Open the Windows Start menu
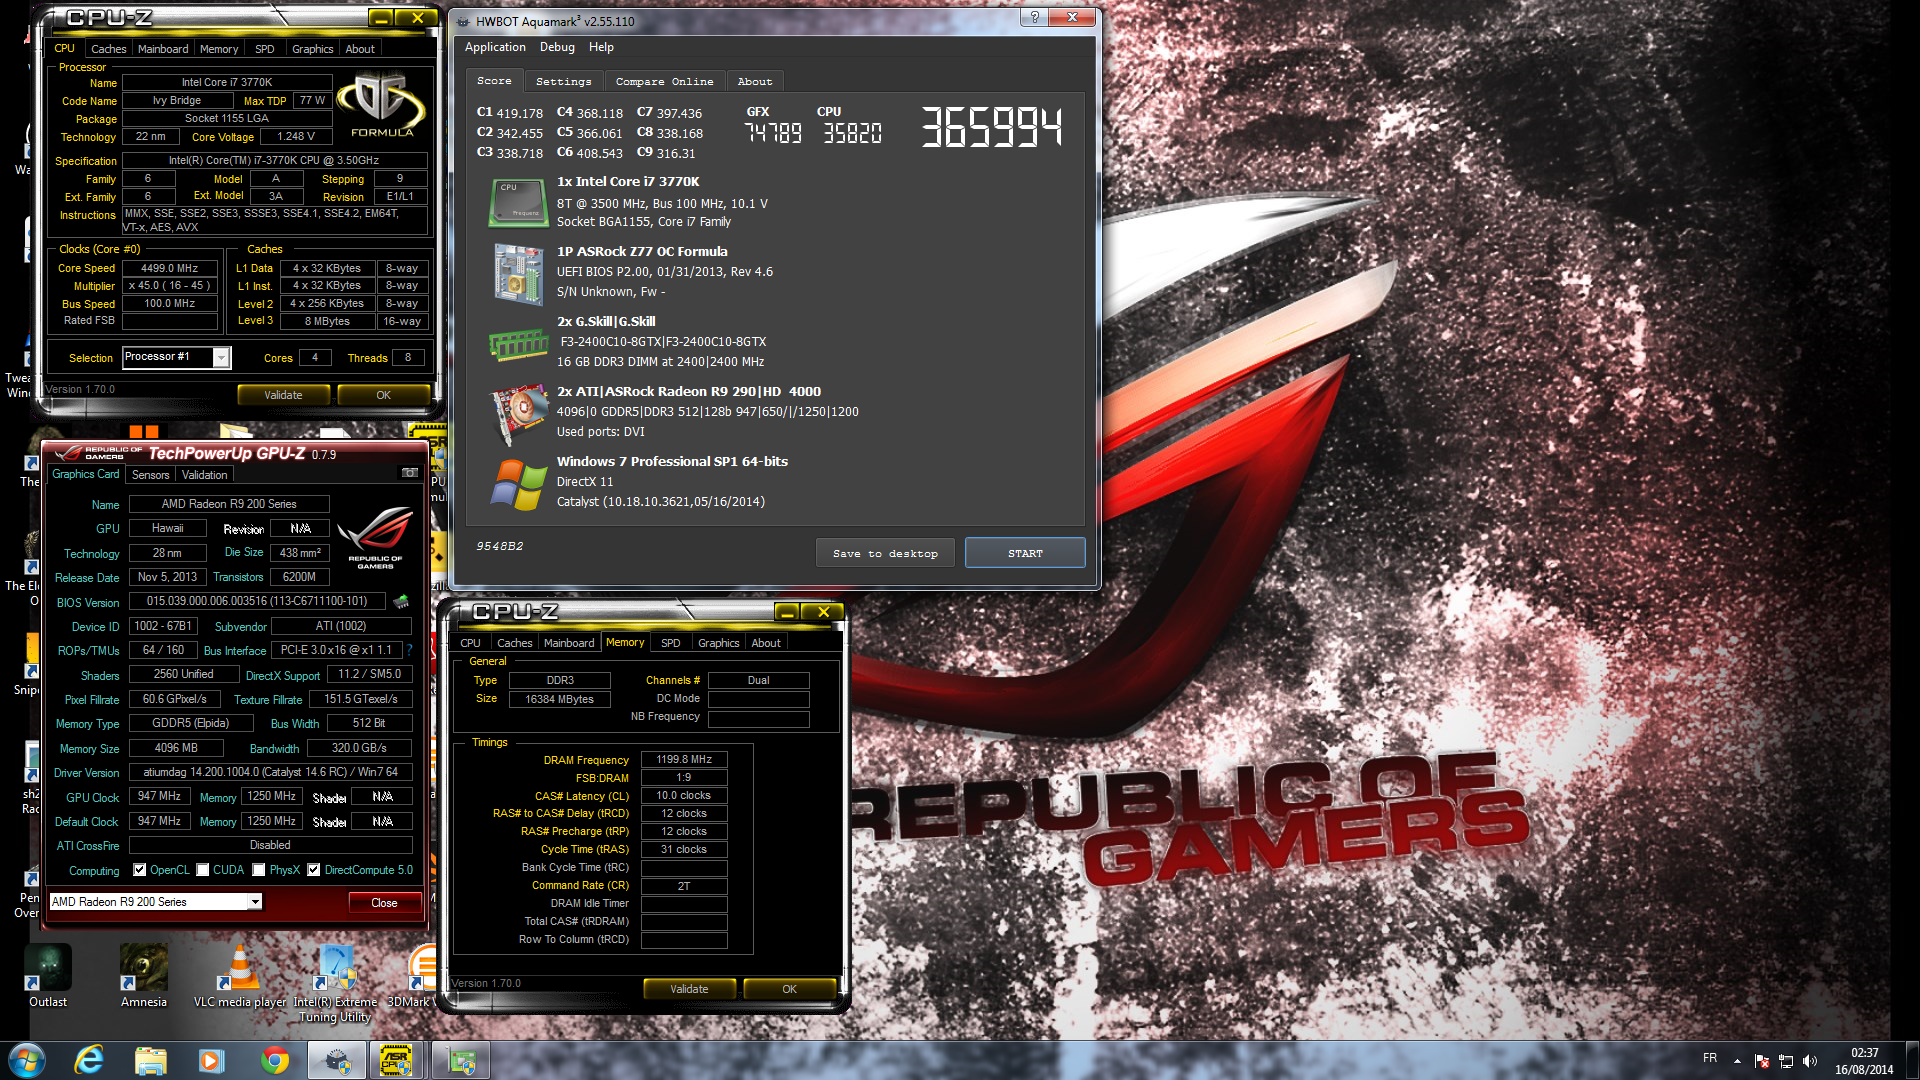The image size is (1920, 1080). point(26,1060)
